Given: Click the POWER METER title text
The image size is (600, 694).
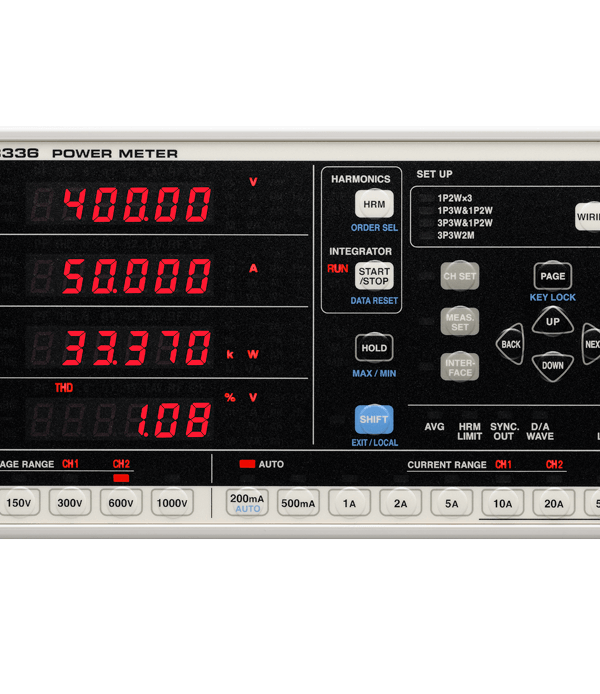Looking at the screenshot, I should pyautogui.click(x=115, y=154).
